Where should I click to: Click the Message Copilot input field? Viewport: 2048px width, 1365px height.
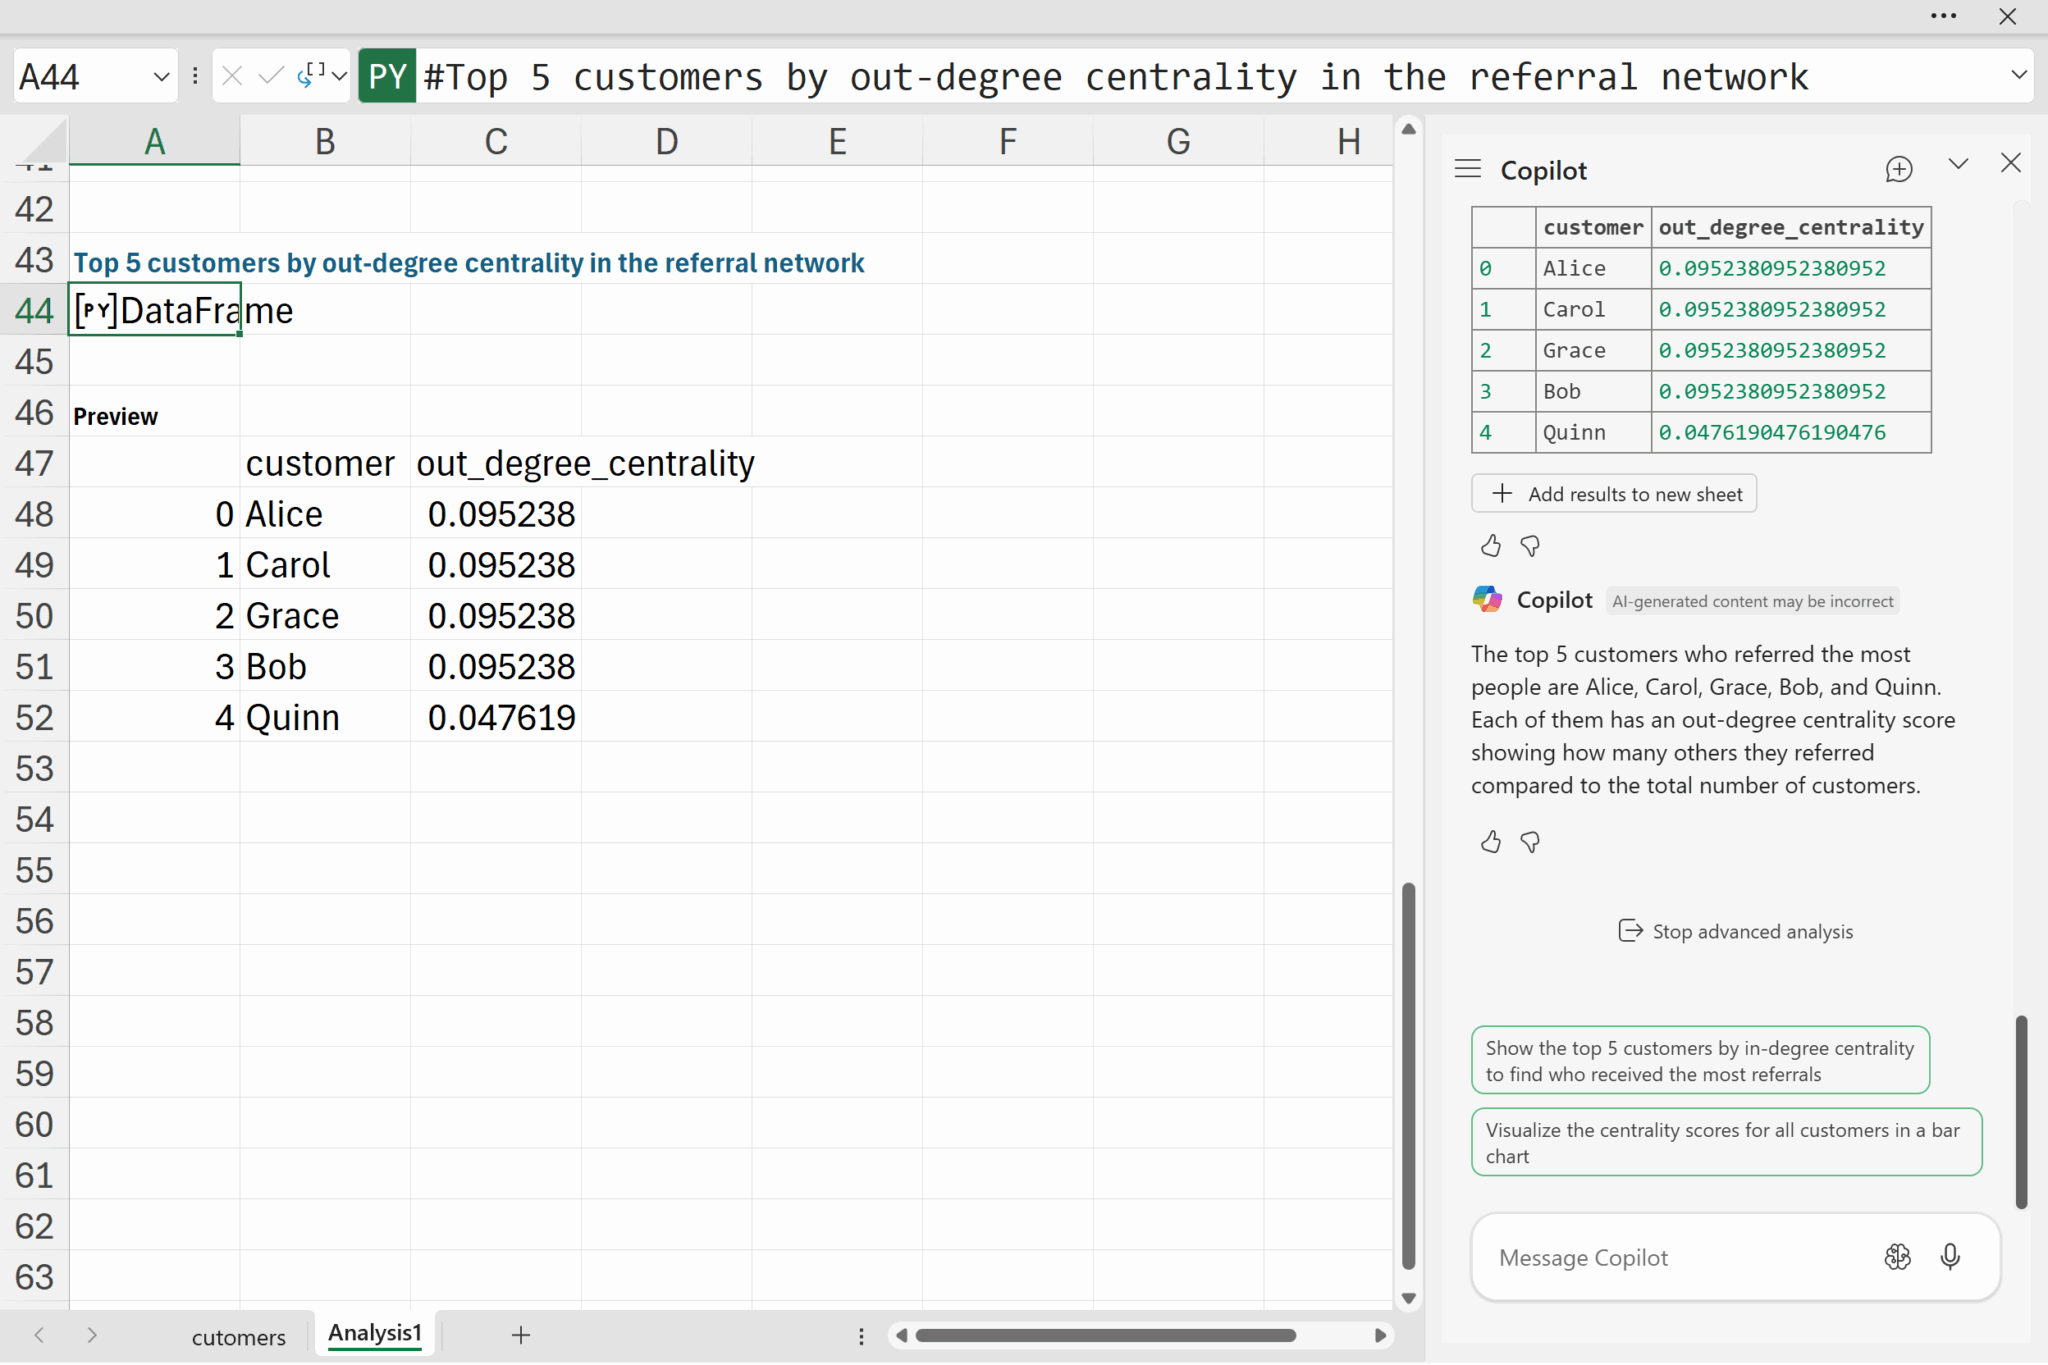(x=1680, y=1257)
